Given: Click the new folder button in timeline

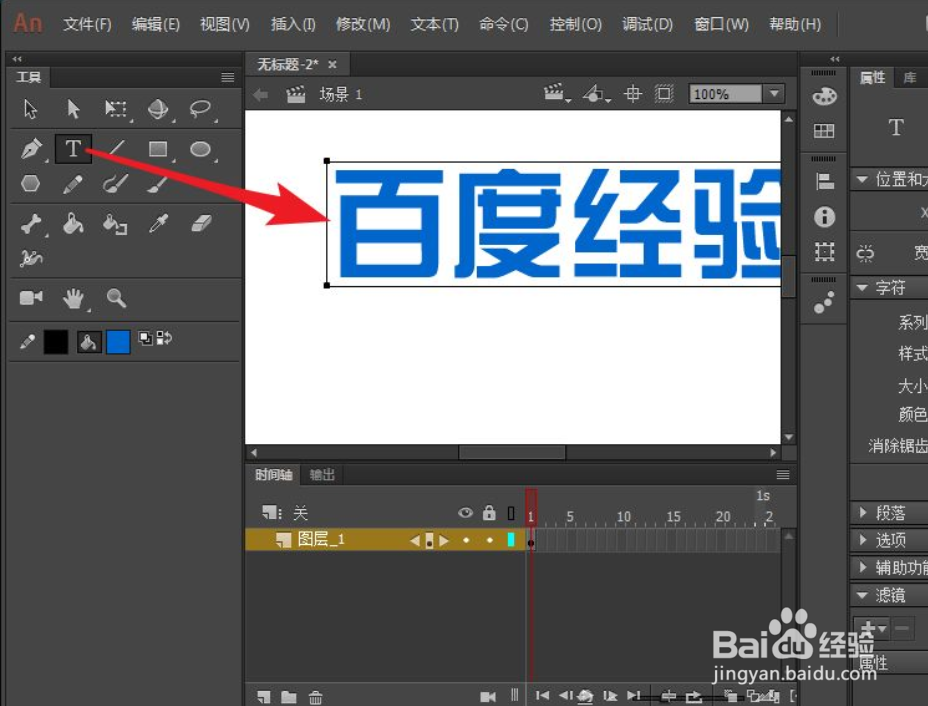Looking at the screenshot, I should [x=289, y=697].
